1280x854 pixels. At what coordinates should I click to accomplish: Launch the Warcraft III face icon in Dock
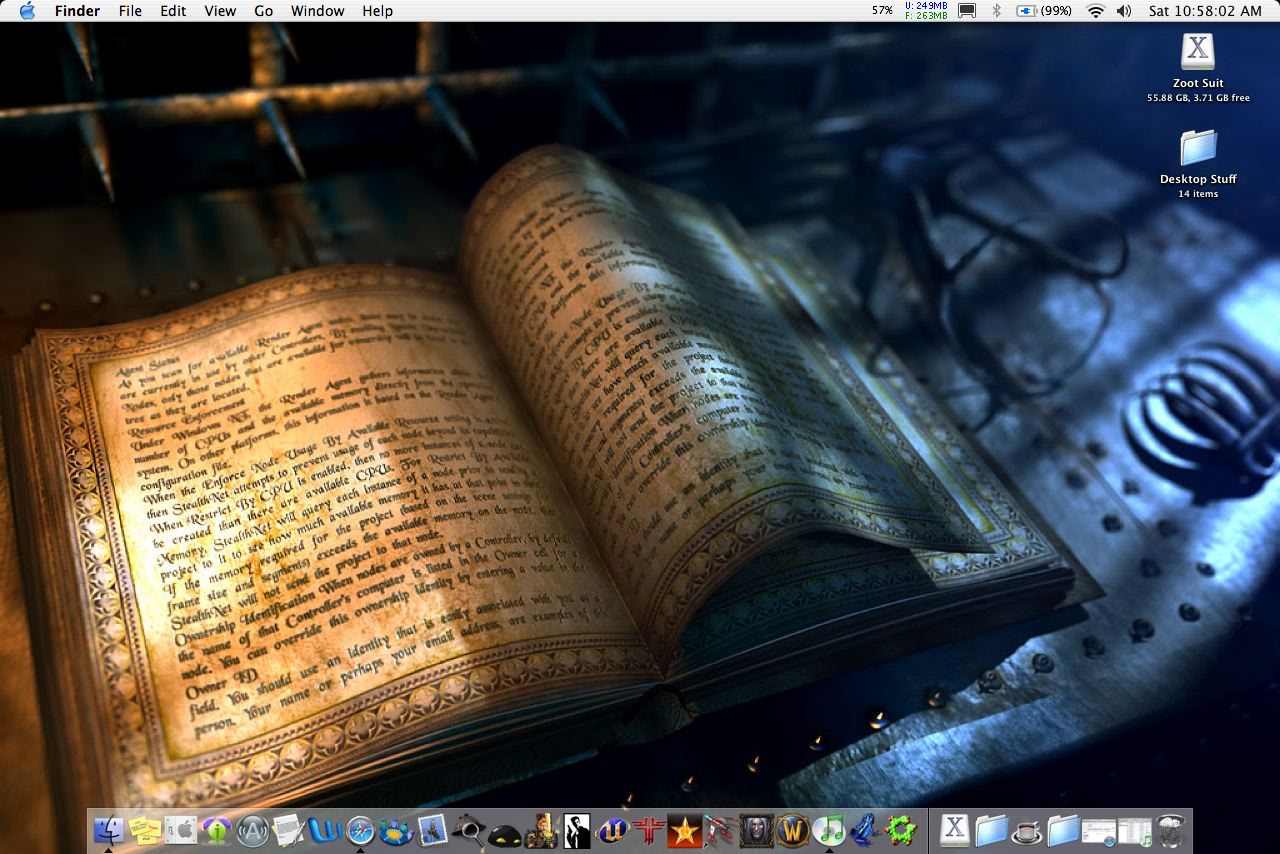[757, 830]
